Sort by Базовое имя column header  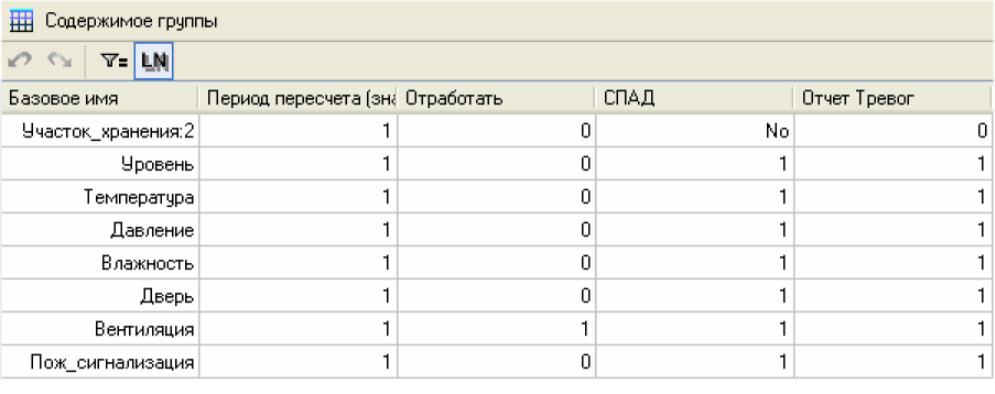click(x=100, y=99)
